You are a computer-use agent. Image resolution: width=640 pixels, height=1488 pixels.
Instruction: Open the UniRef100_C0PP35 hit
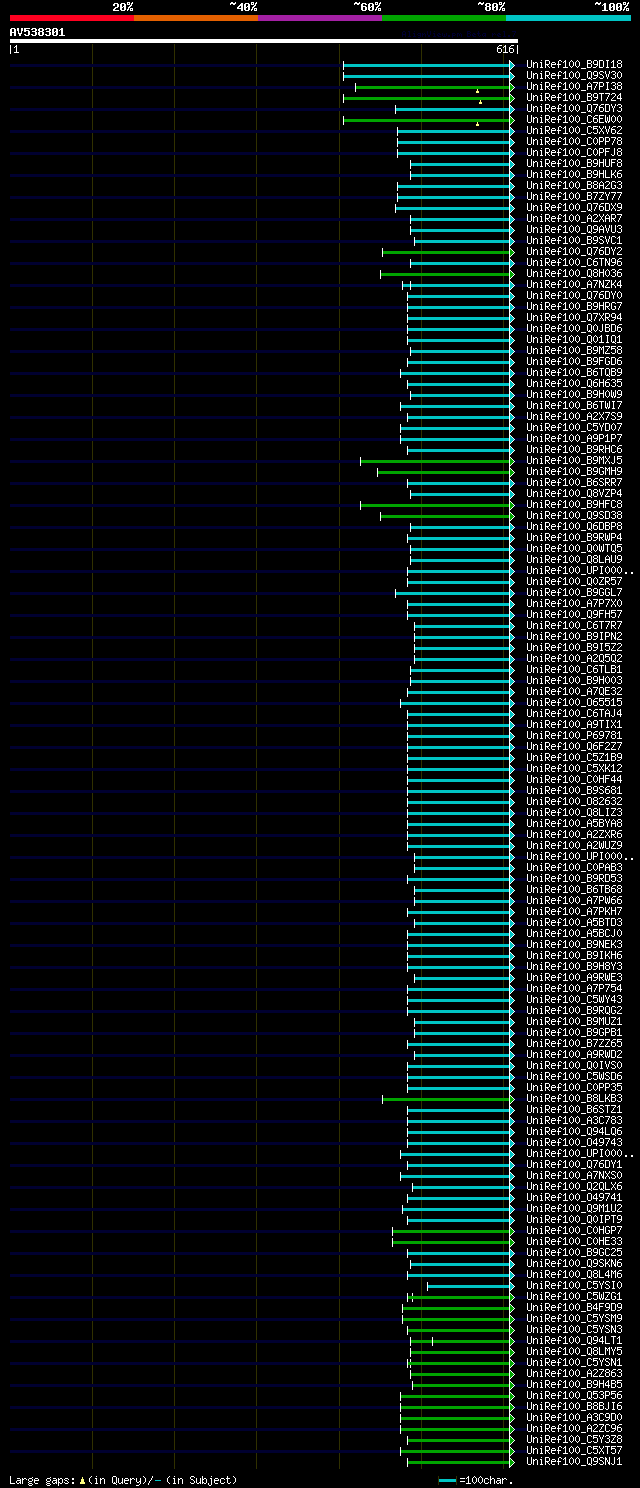574,1087
